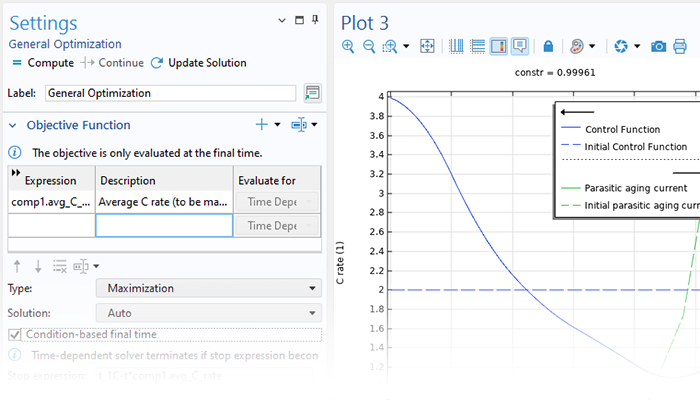The image size is (700, 400).
Task: Edit the Label input field
Action: (x=170, y=93)
